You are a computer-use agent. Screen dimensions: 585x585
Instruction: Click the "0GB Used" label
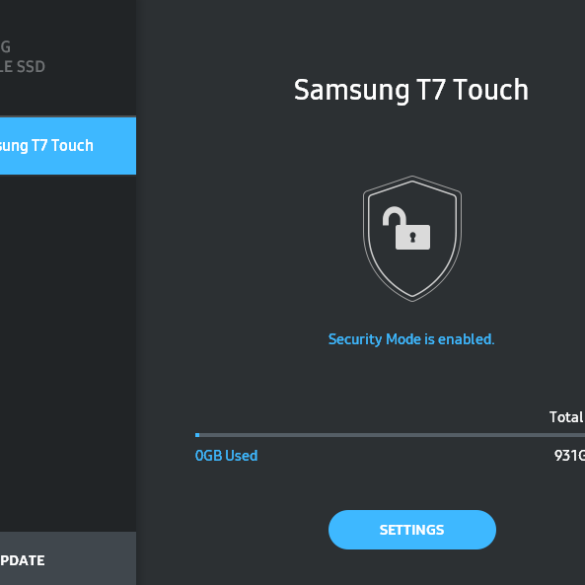pos(226,456)
